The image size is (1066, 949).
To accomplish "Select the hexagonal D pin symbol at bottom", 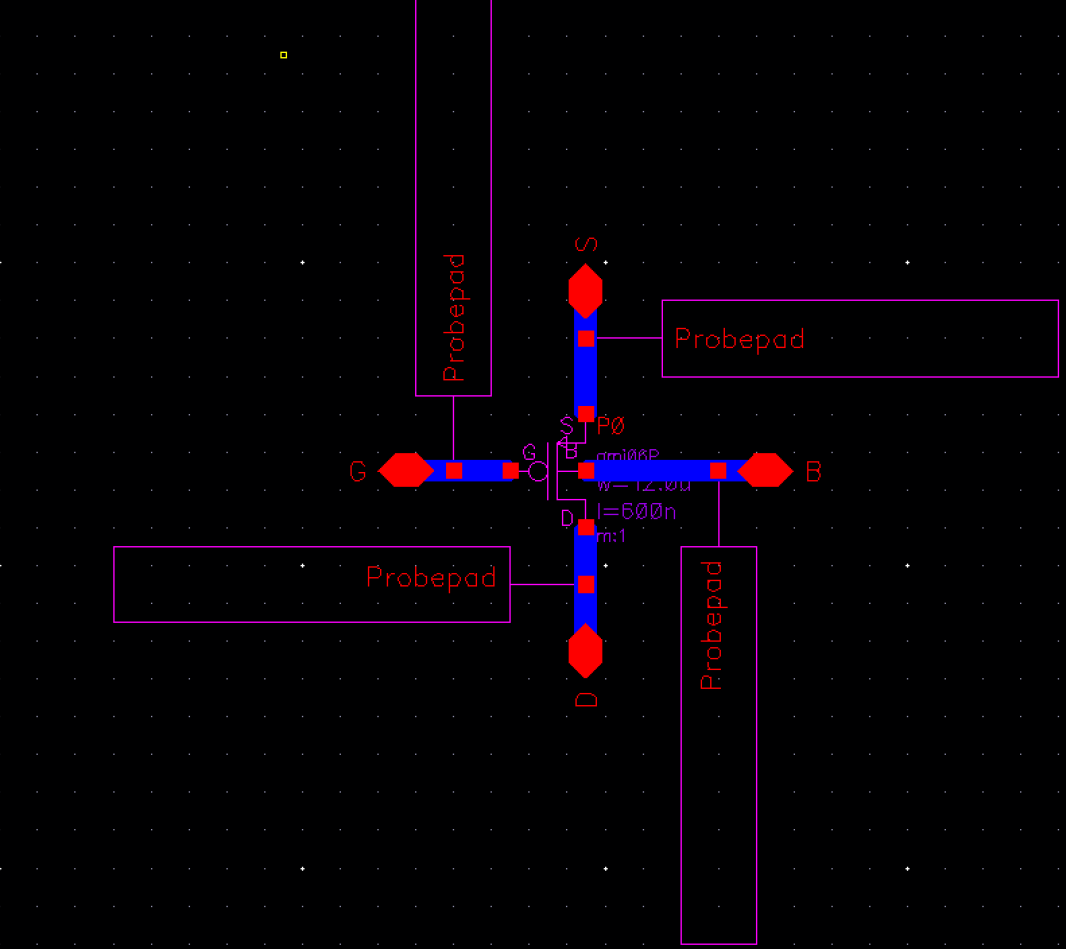I will pos(587,651).
